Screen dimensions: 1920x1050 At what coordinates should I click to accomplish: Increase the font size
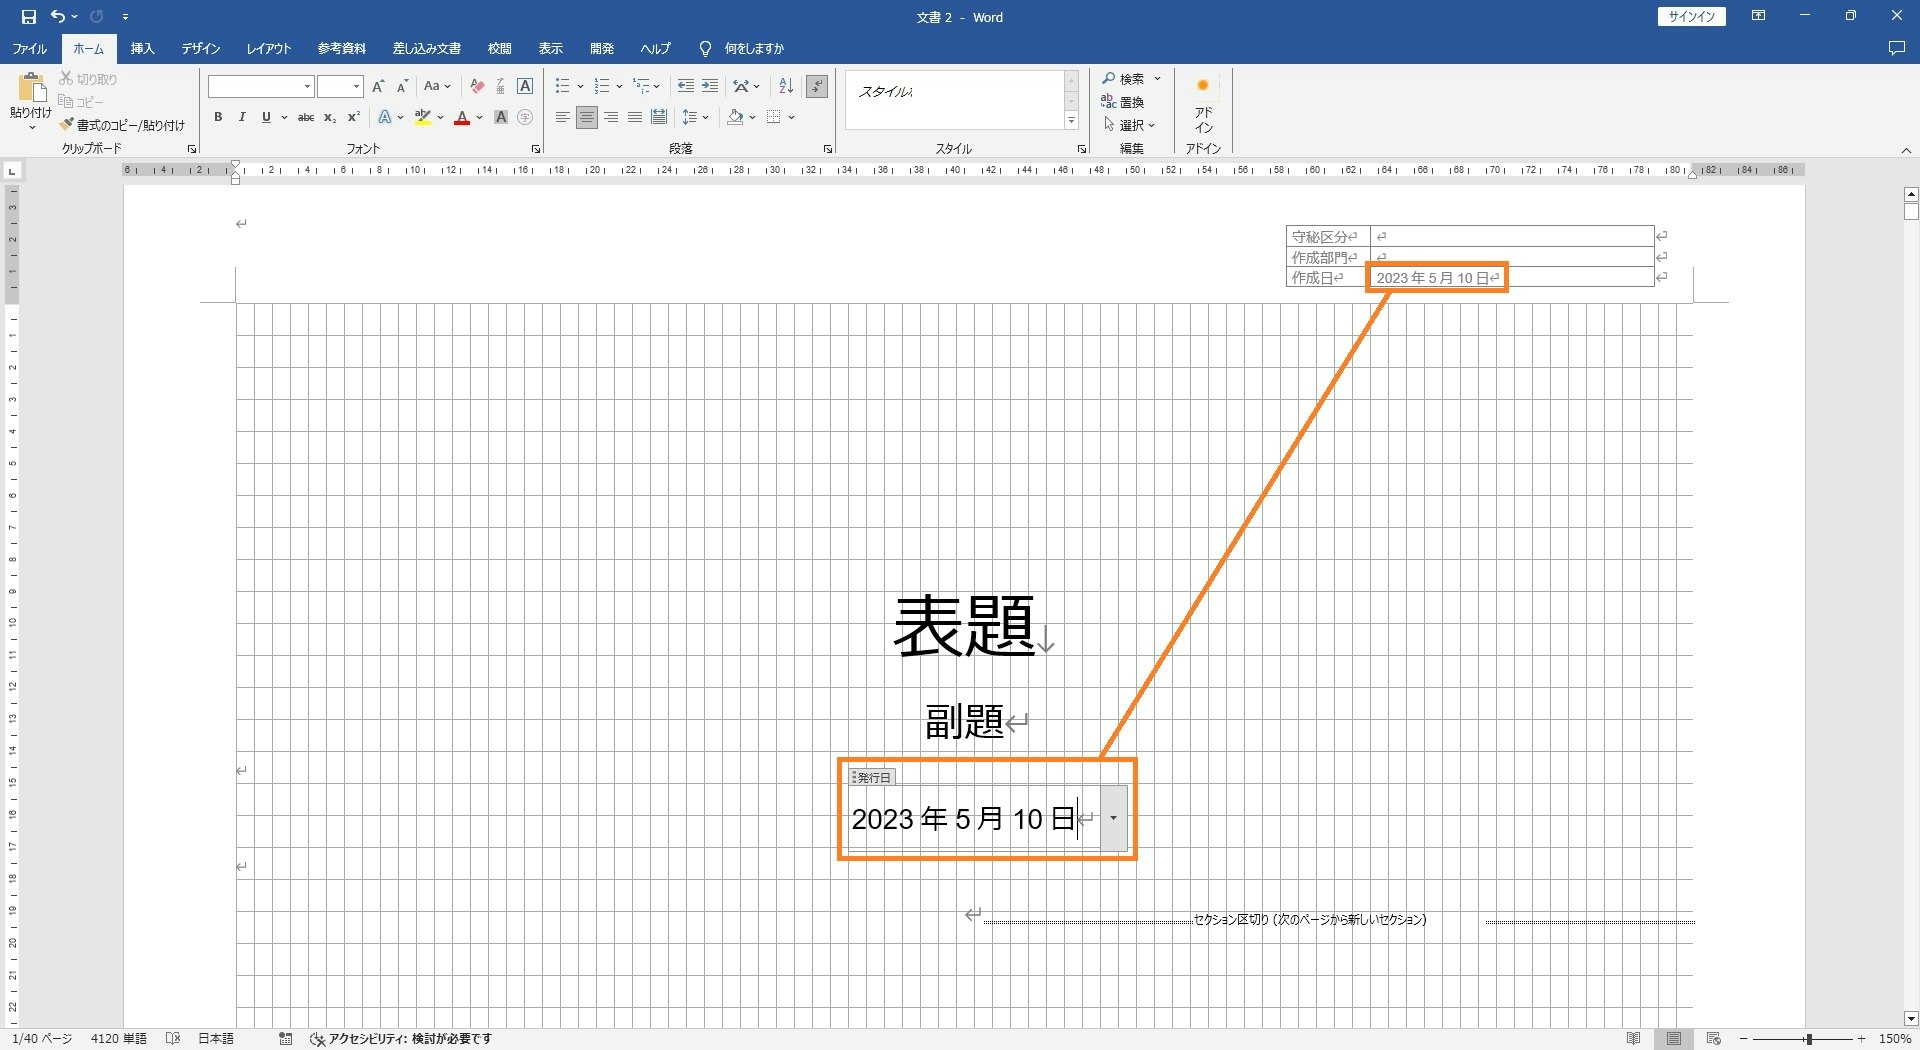(378, 87)
